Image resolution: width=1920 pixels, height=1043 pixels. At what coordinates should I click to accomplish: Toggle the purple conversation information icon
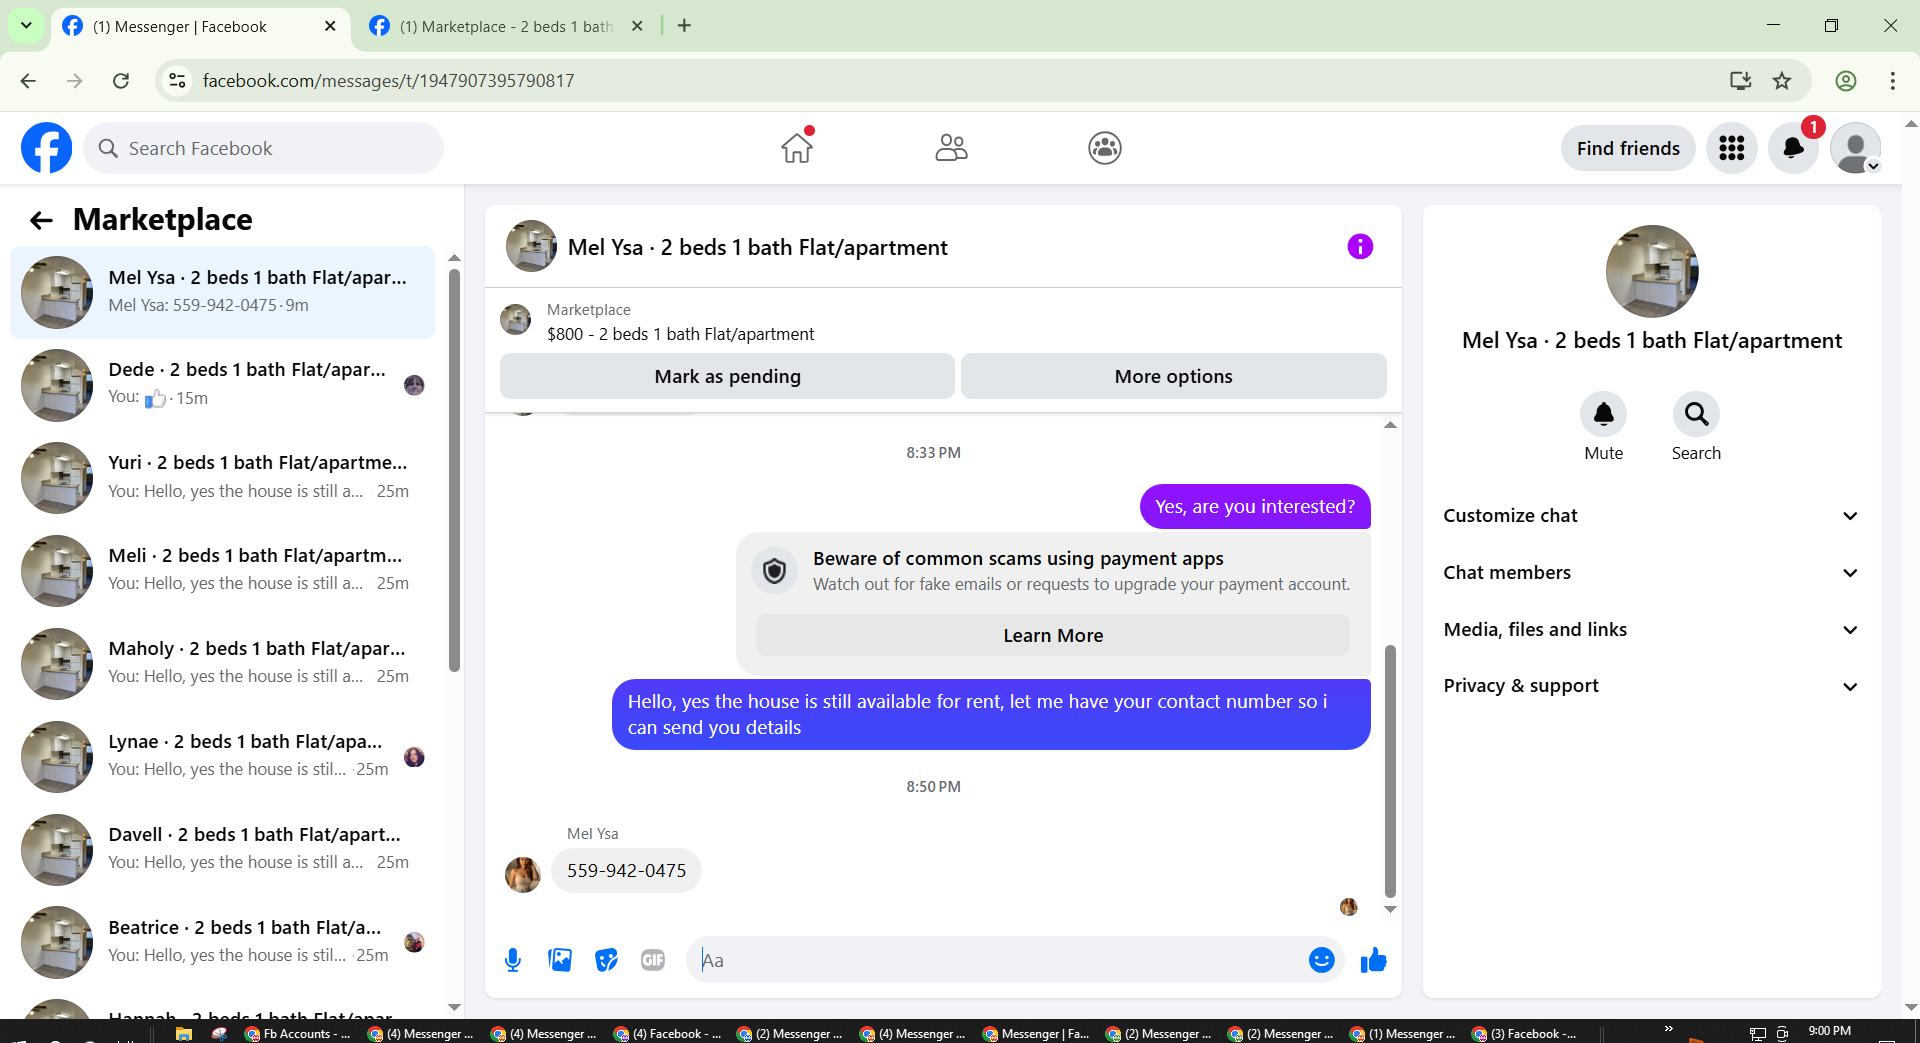tap(1360, 247)
